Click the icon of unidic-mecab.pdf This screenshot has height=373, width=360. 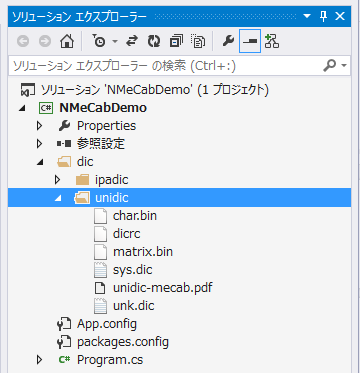[x=100, y=288]
